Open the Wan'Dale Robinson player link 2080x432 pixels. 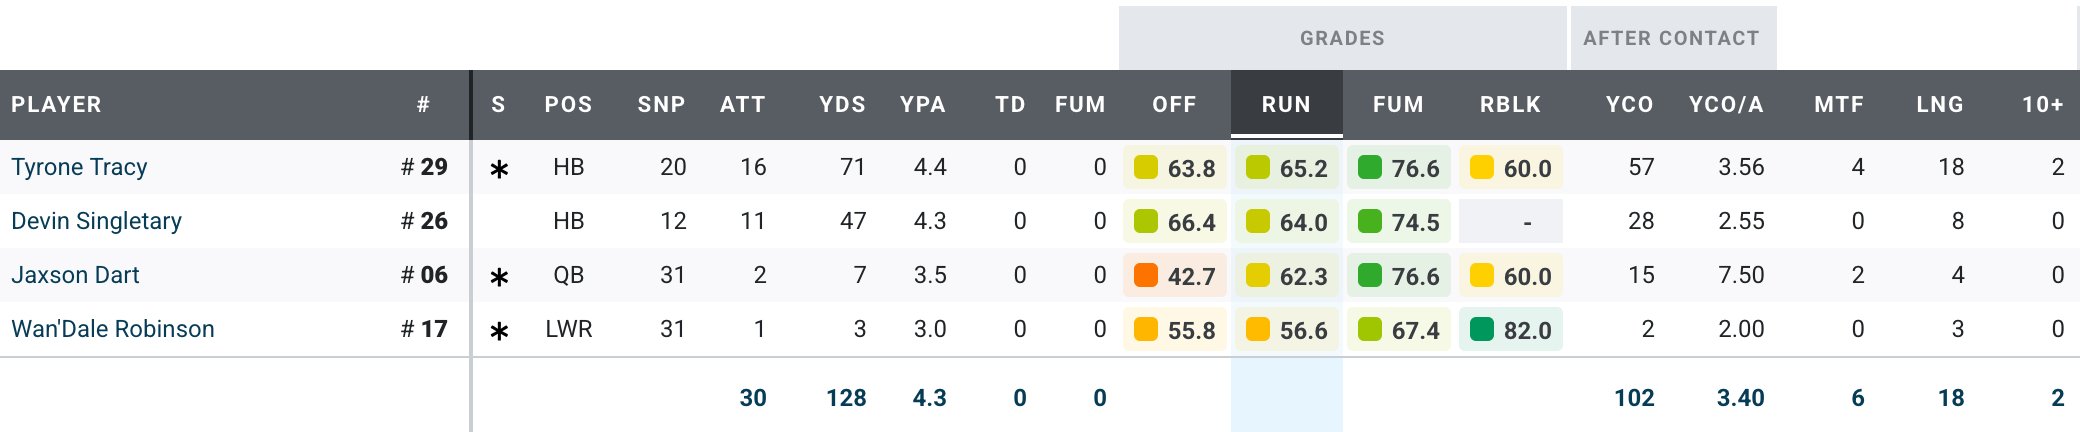(113, 329)
